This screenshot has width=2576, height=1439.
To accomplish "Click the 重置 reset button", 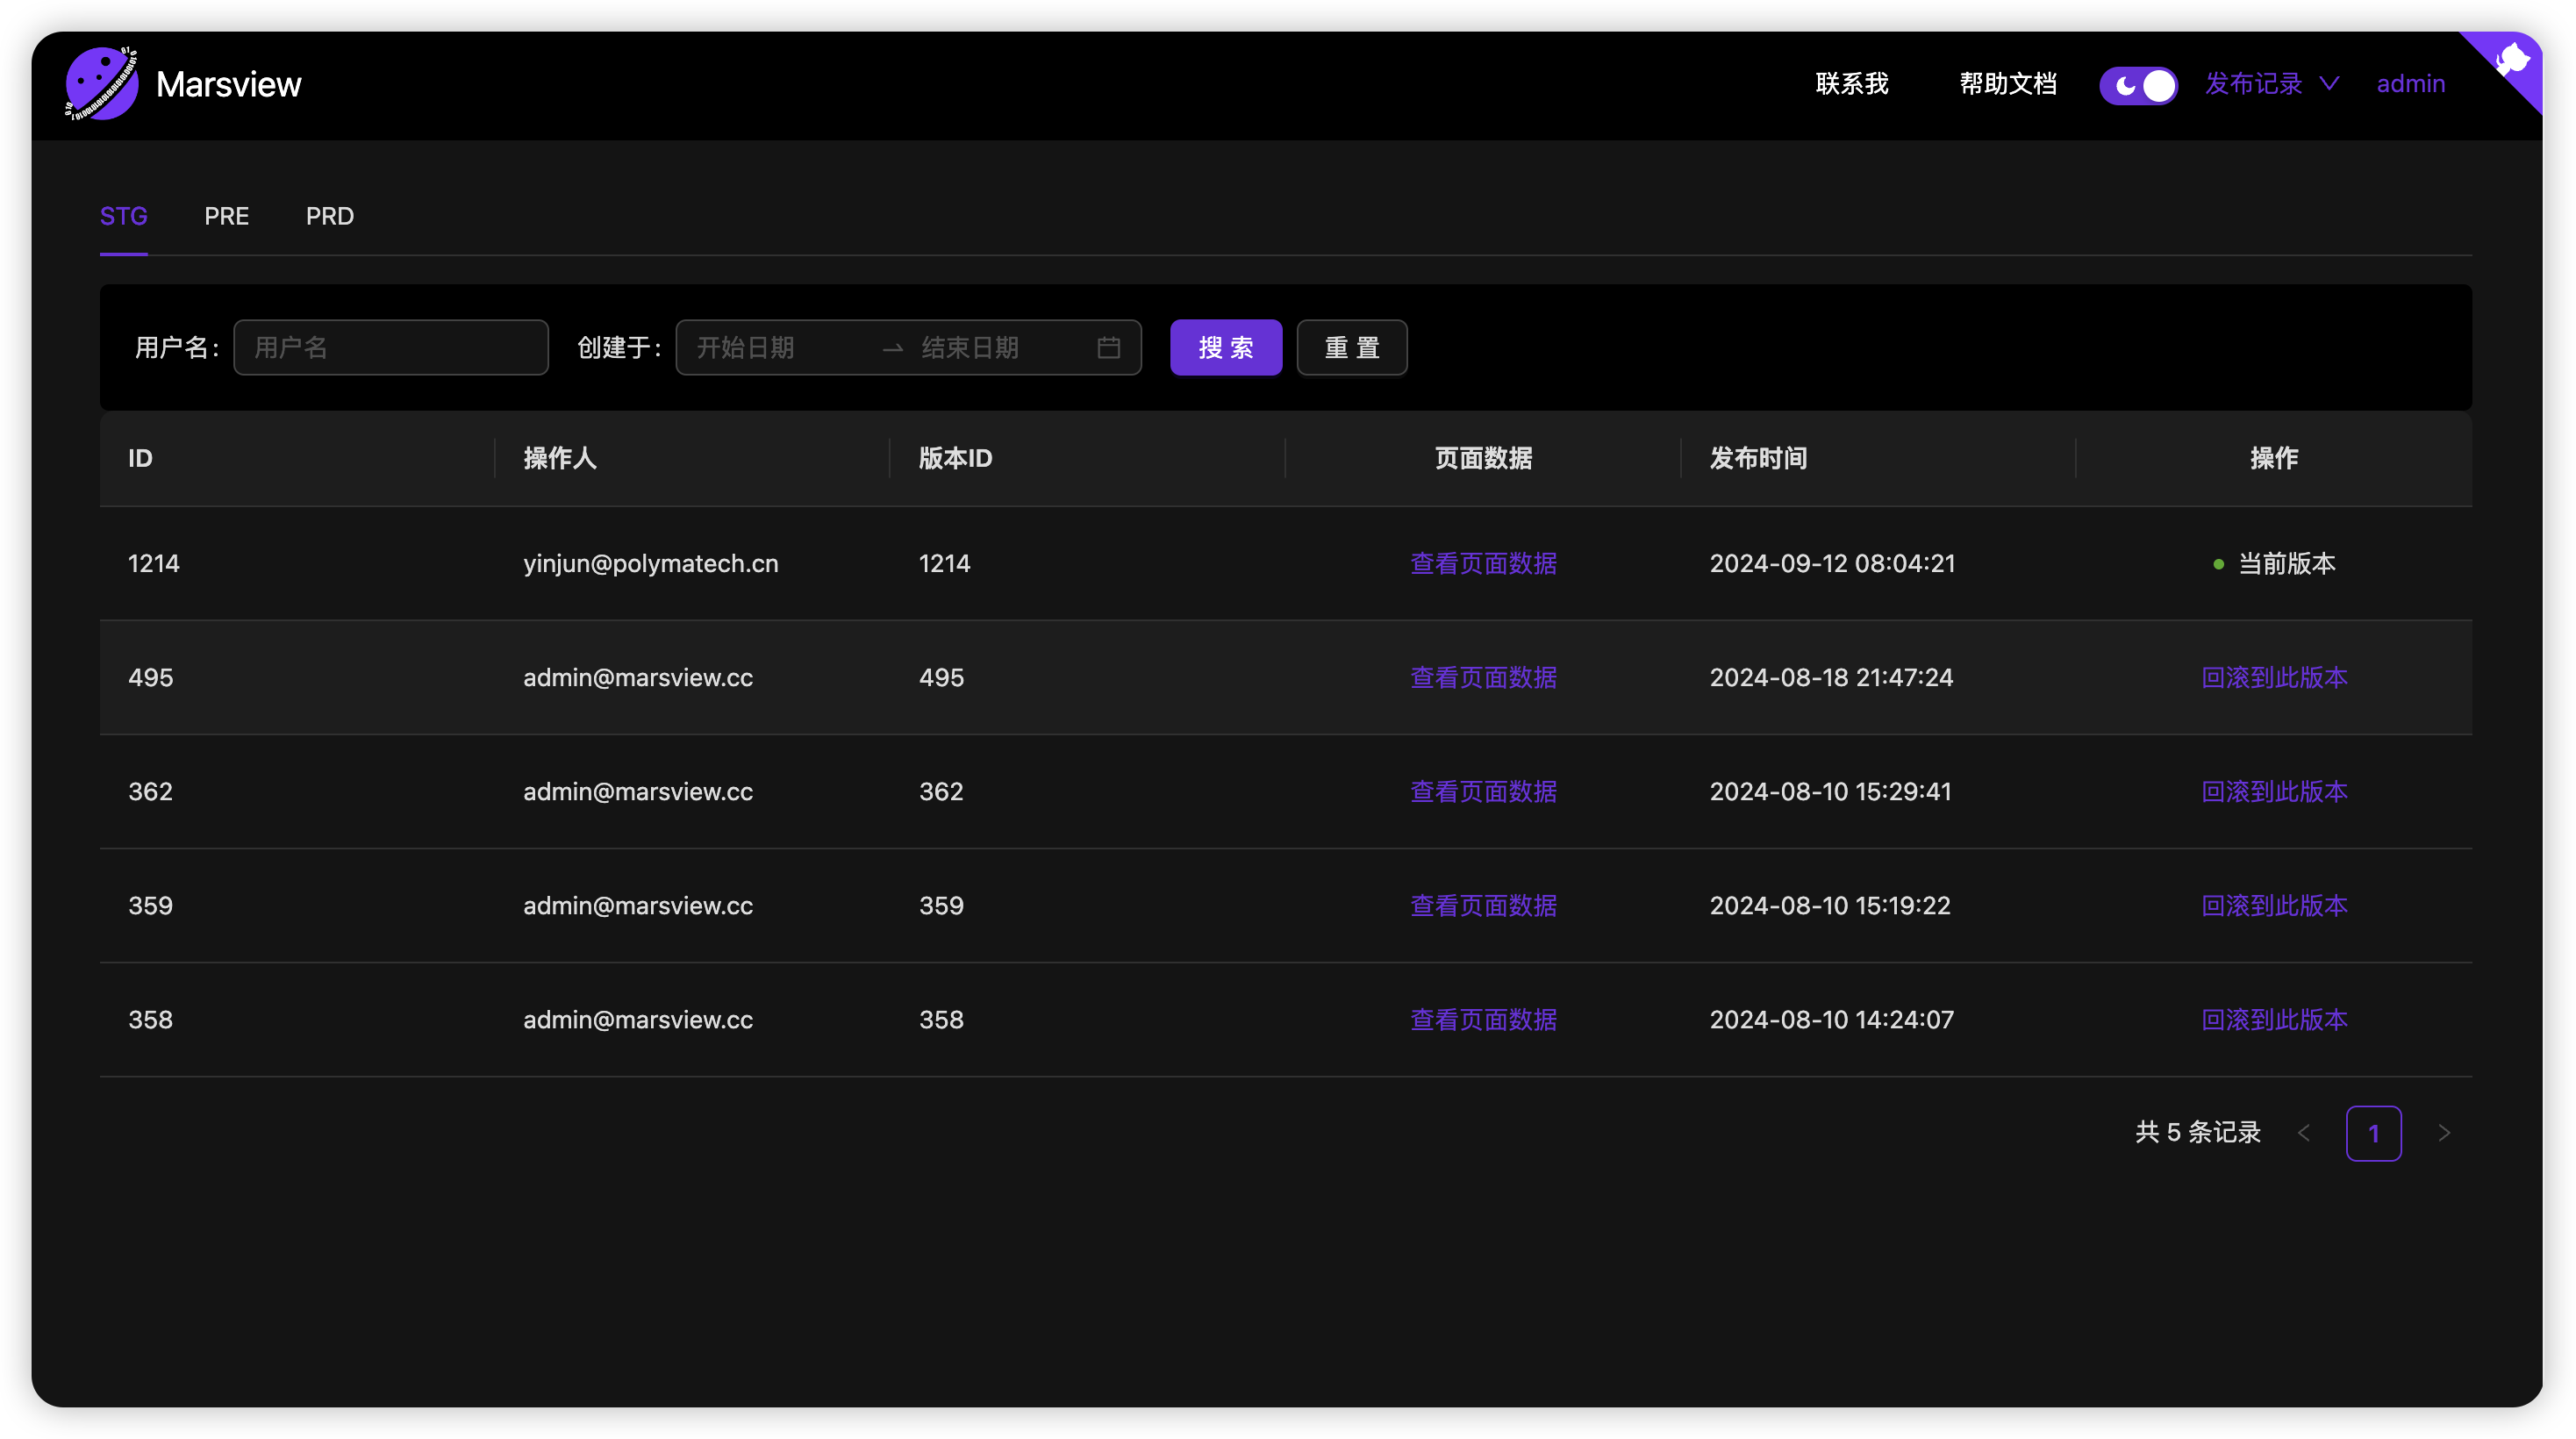I will (1351, 347).
